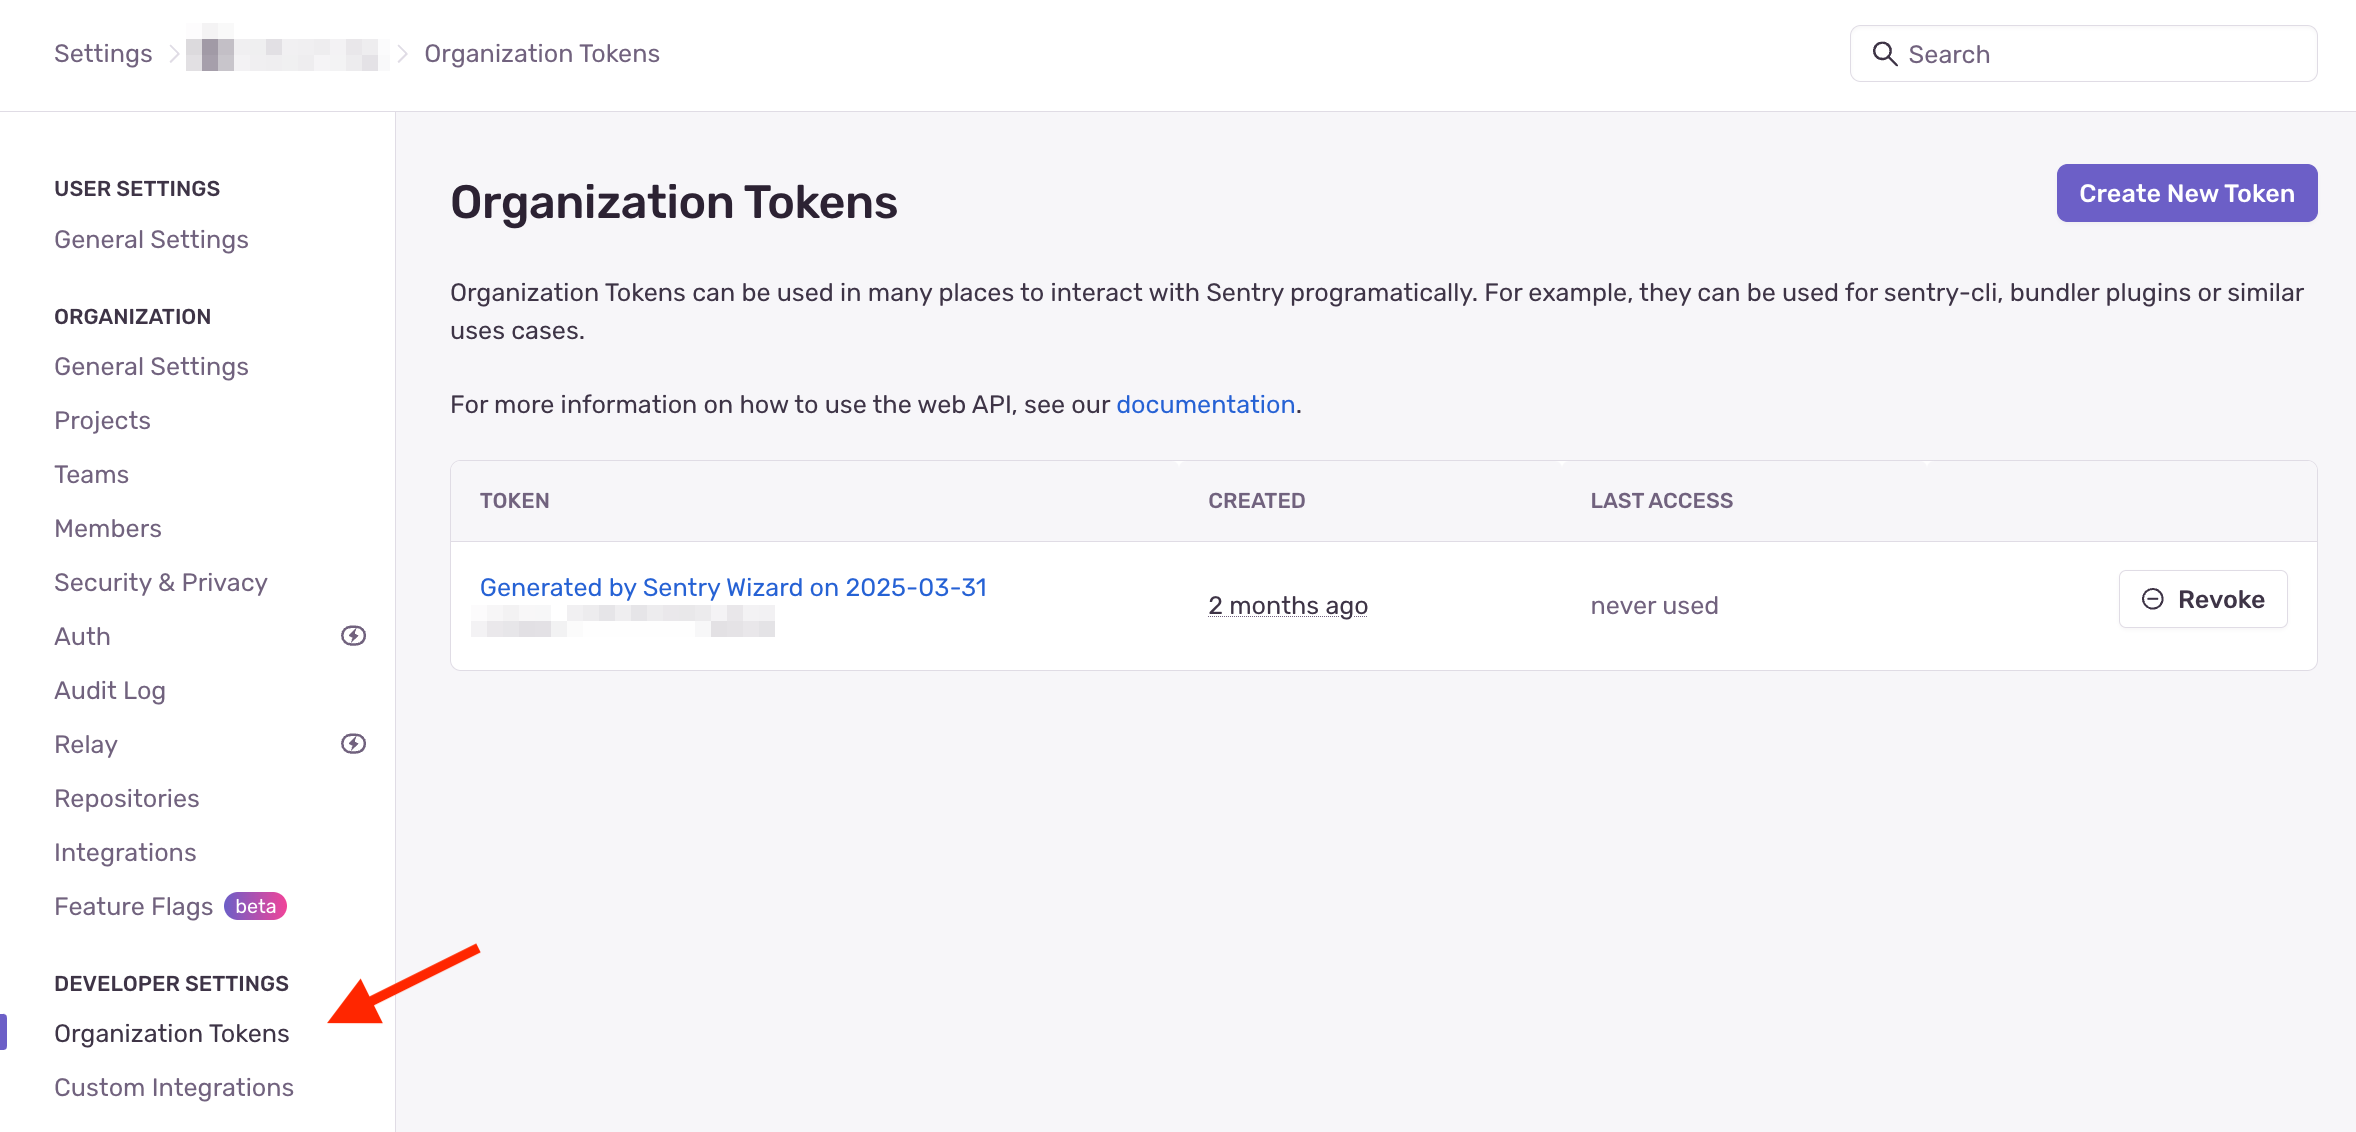The height and width of the screenshot is (1132, 2356).
Task: Click the chevron before Organization Tokens breadcrumb
Action: [x=402, y=54]
